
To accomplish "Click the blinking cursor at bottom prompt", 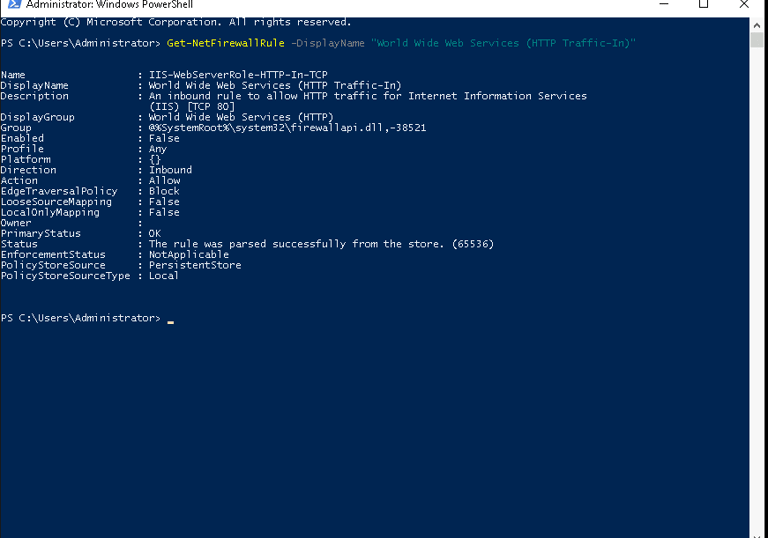I will pos(170,322).
